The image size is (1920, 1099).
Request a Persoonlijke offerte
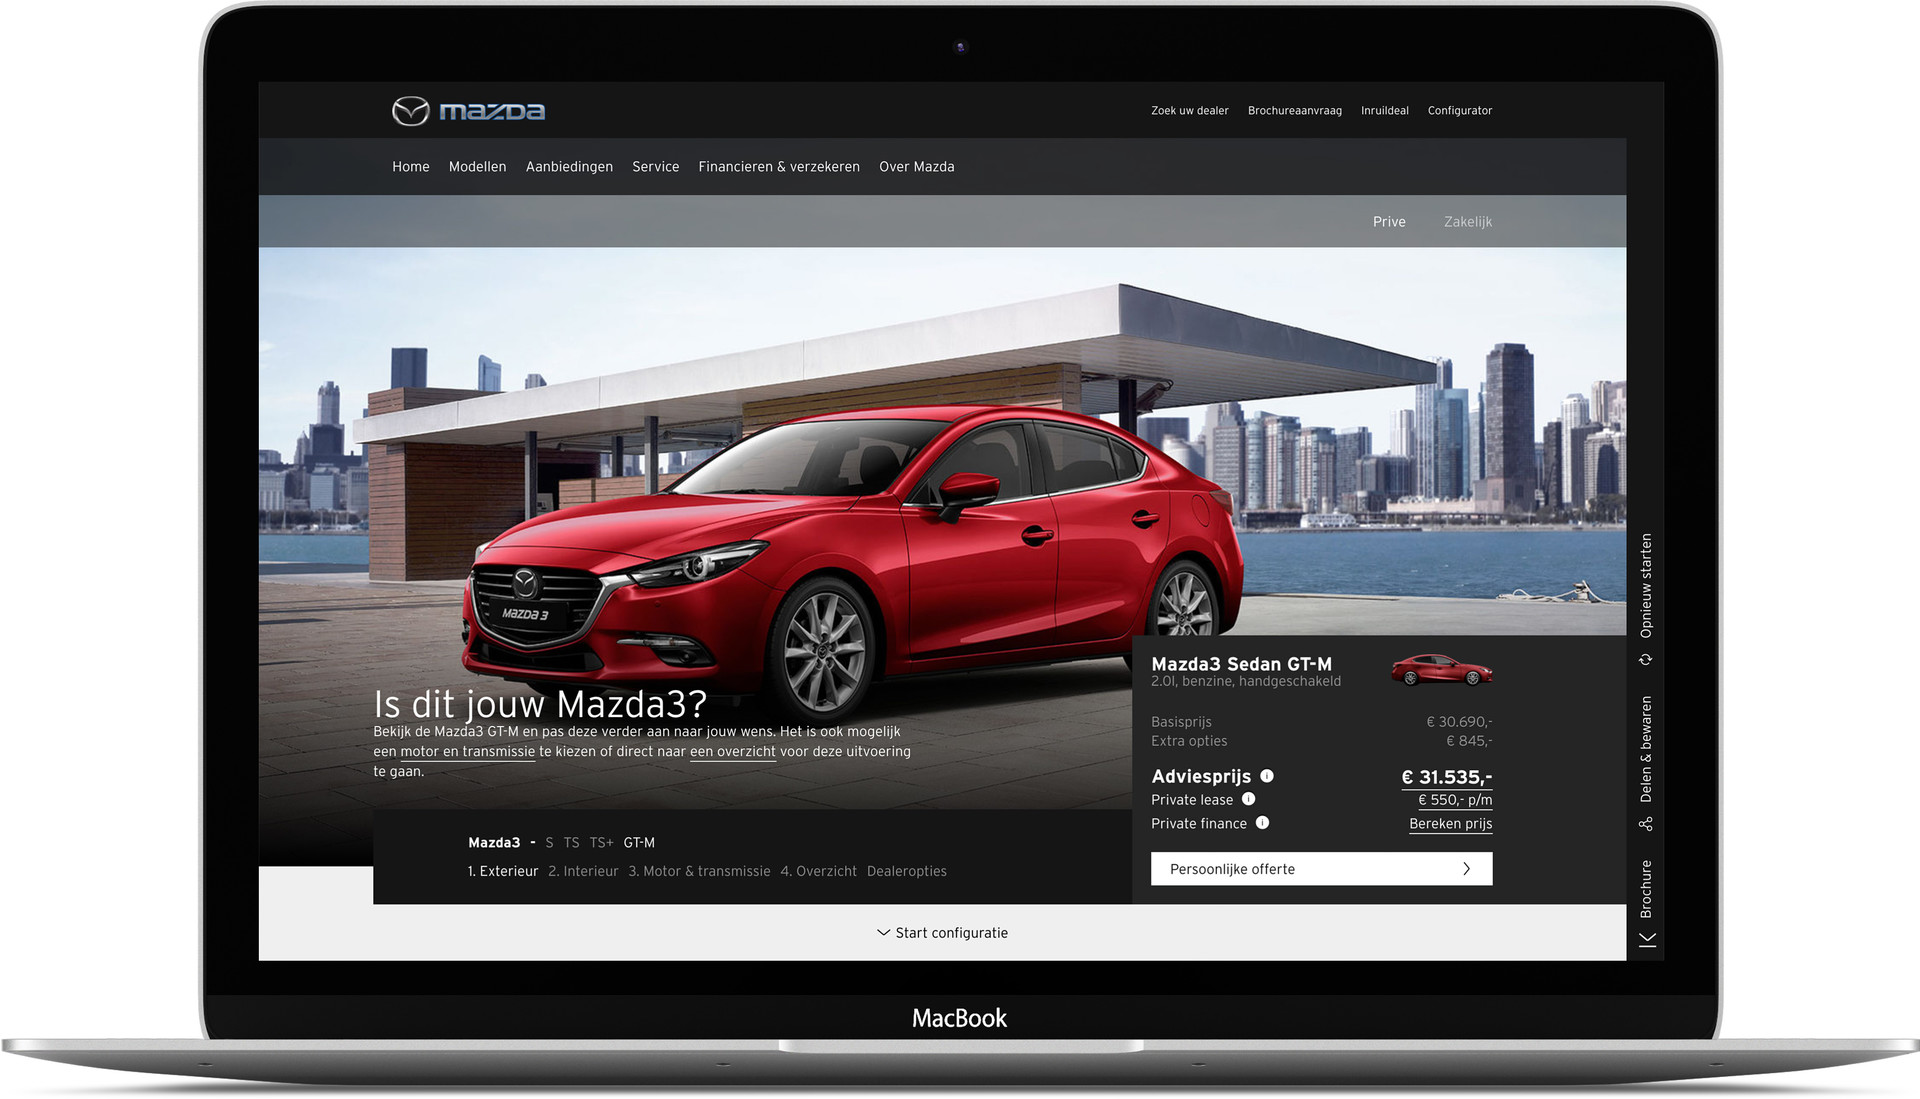1321,869
